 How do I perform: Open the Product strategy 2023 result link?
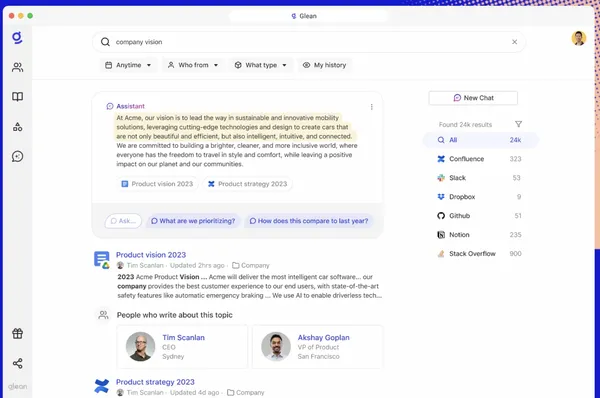click(x=155, y=382)
